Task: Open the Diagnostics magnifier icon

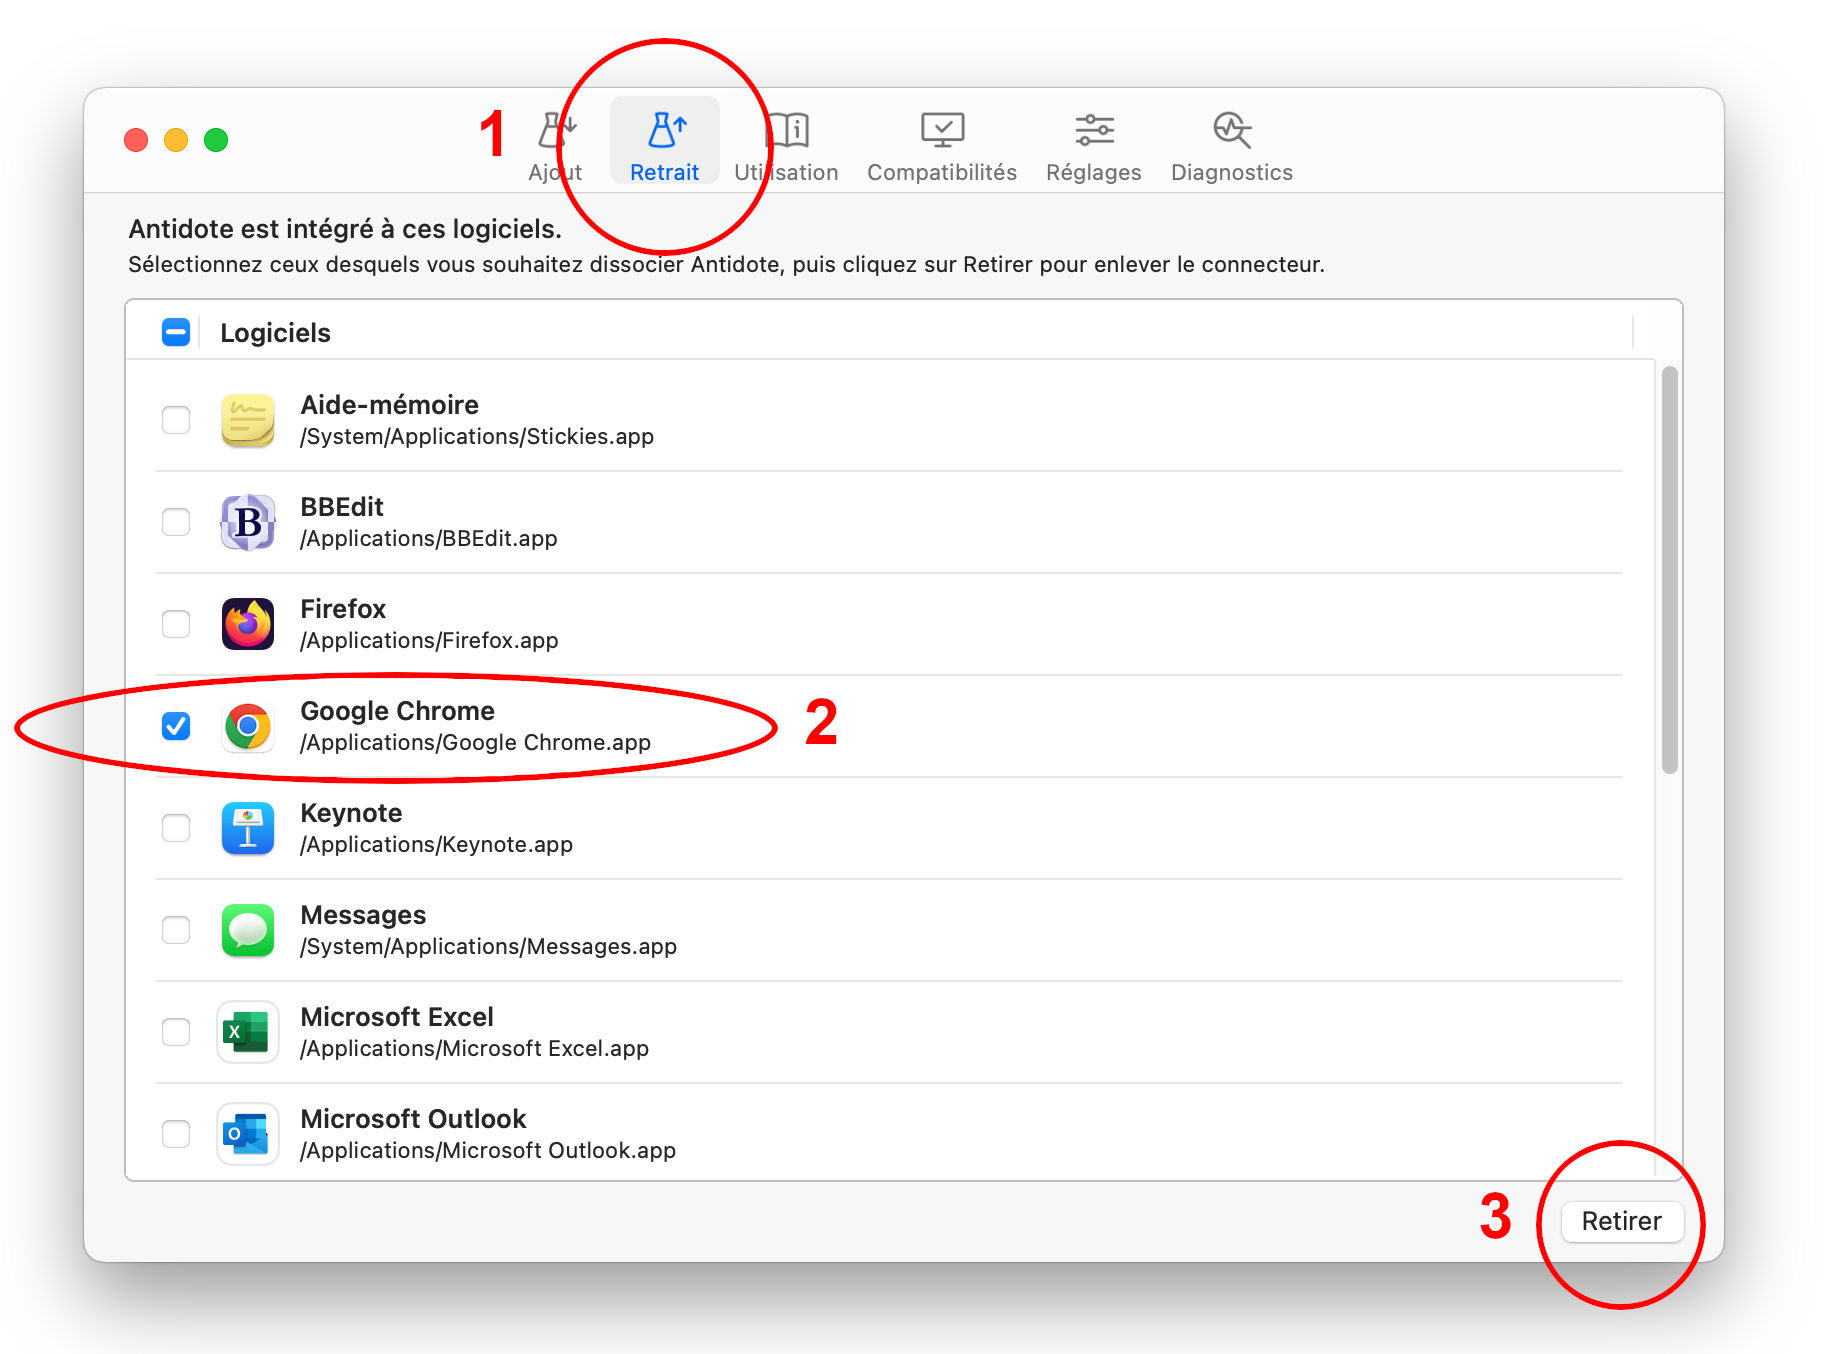Action: 1231,130
